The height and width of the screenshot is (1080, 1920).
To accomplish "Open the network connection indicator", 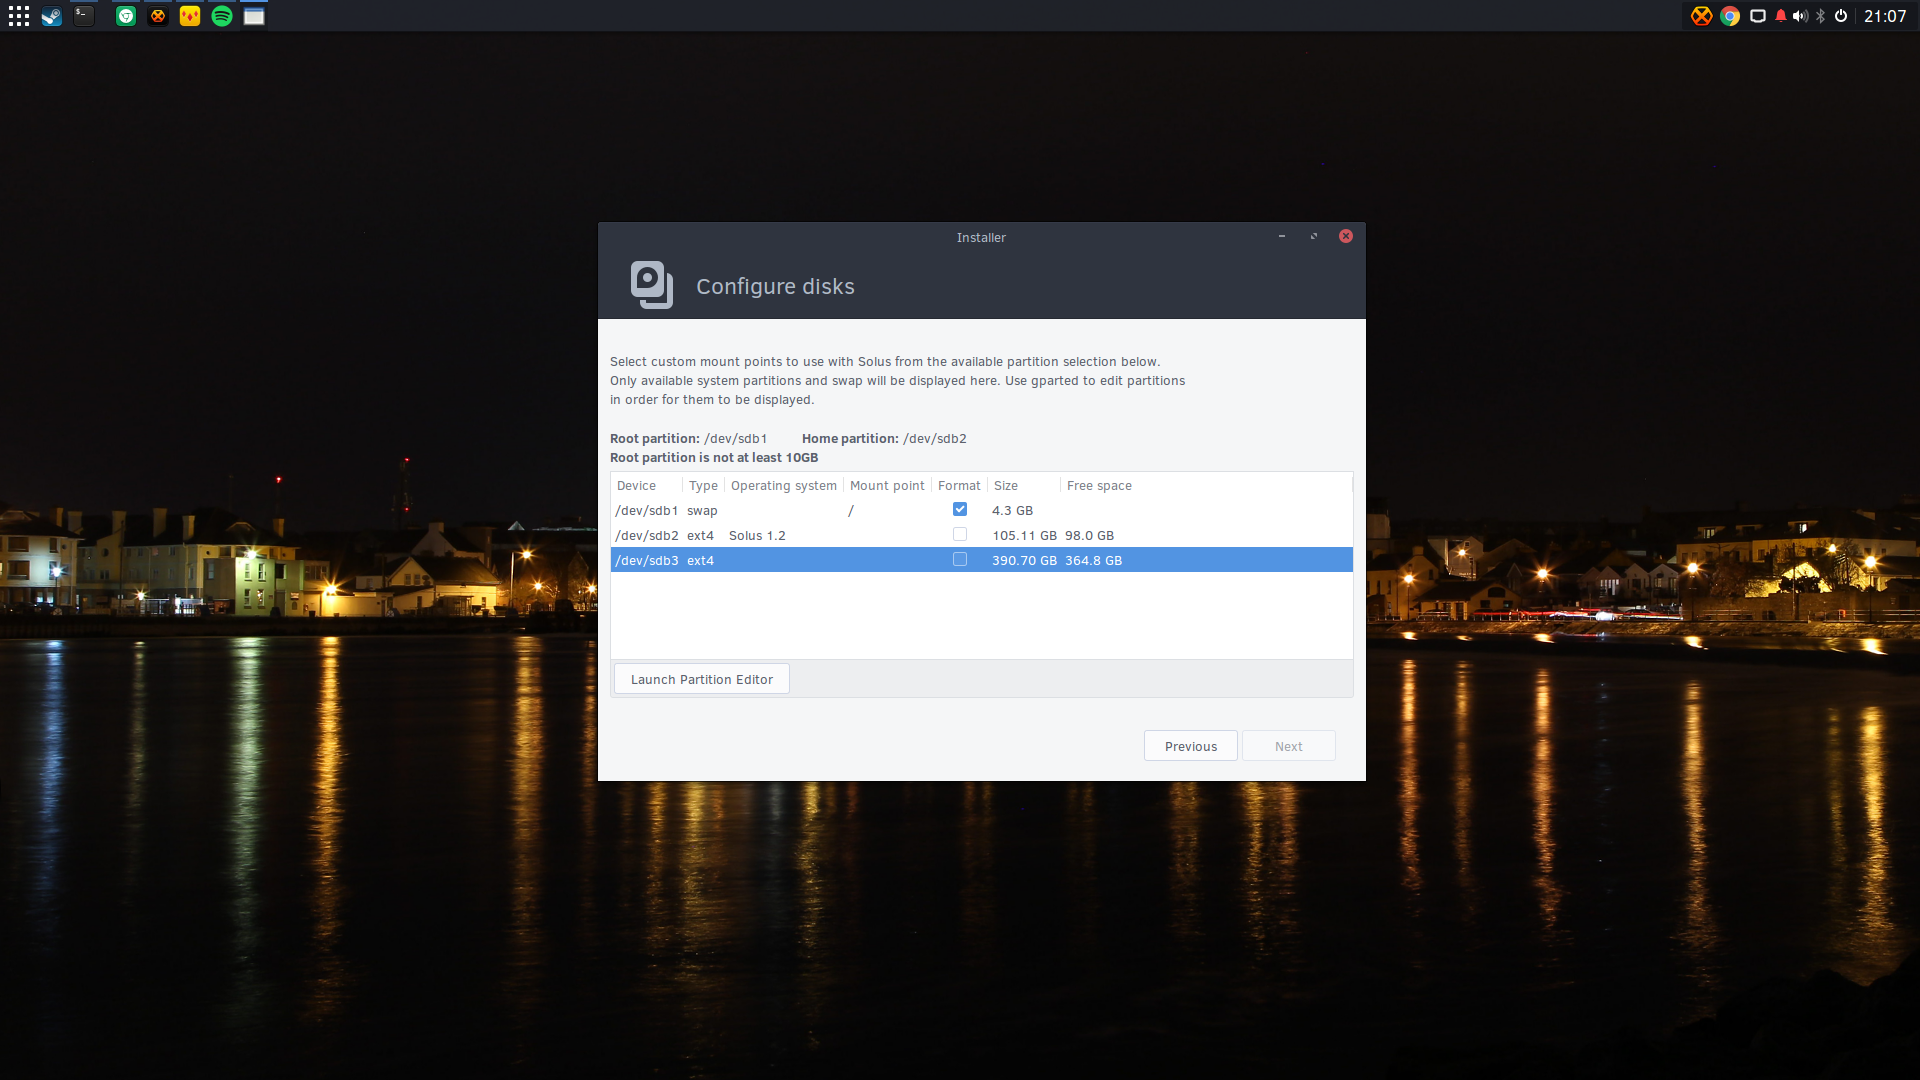I will tap(1758, 16).
